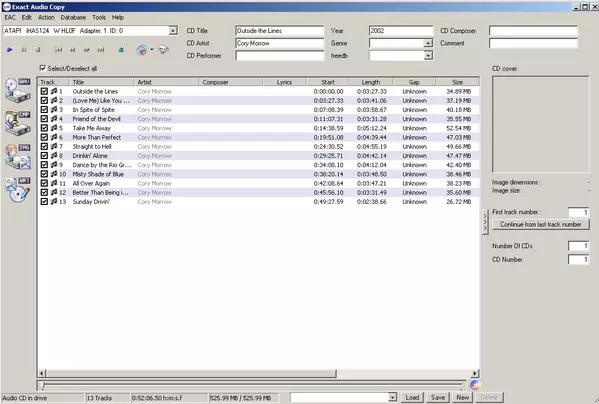
Task: Select the track title 'Take Me Away'
Action: (x=92, y=128)
